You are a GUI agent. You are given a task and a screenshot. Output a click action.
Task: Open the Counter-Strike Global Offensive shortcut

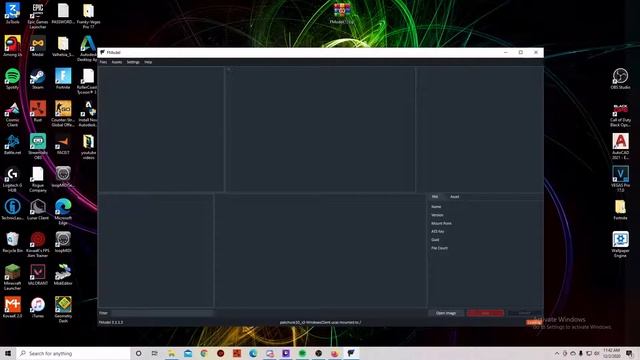tap(63, 114)
